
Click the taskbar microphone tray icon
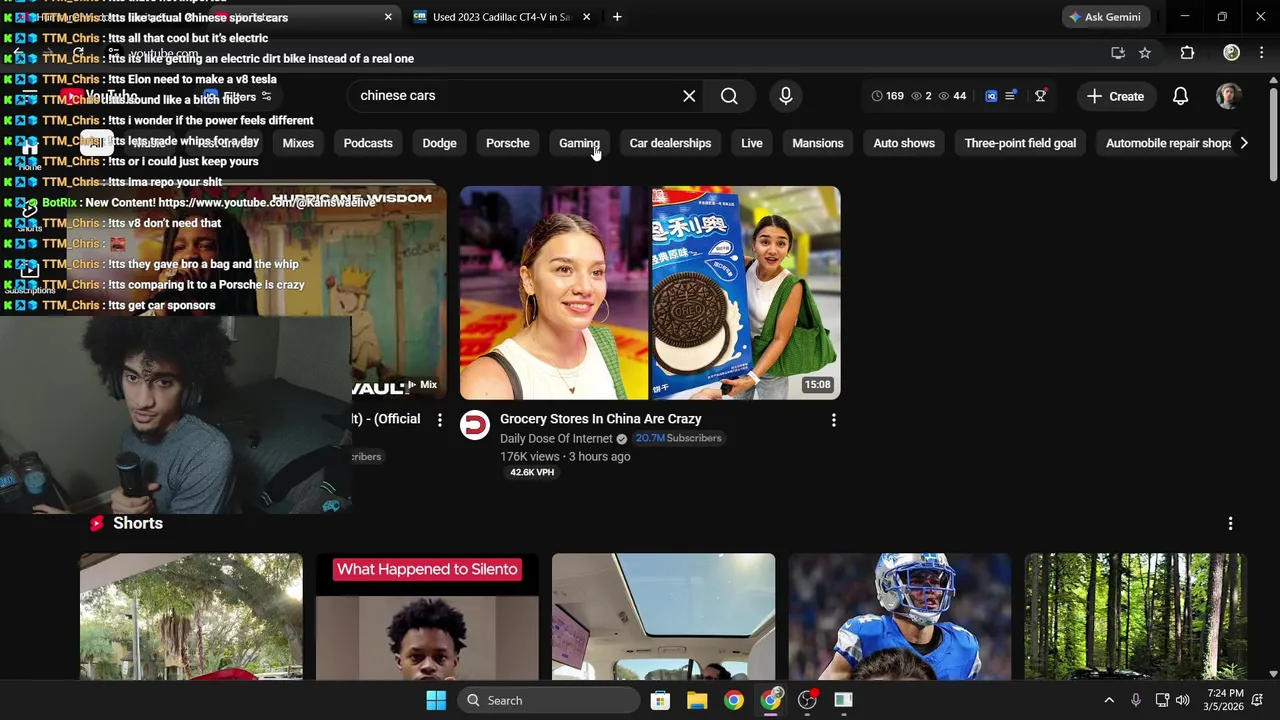pyautogui.click(x=1136, y=701)
